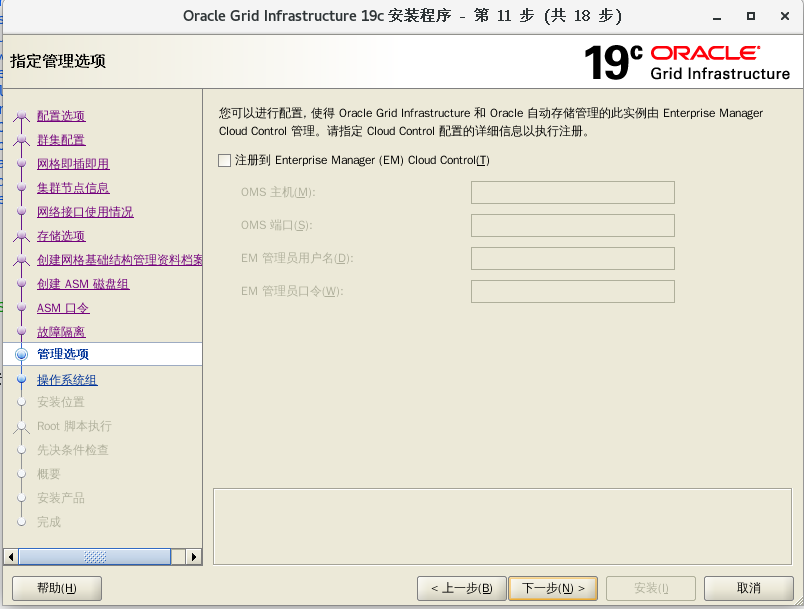Cancel installation with 取消 button
The width and height of the screenshot is (804, 609).
[749, 588]
